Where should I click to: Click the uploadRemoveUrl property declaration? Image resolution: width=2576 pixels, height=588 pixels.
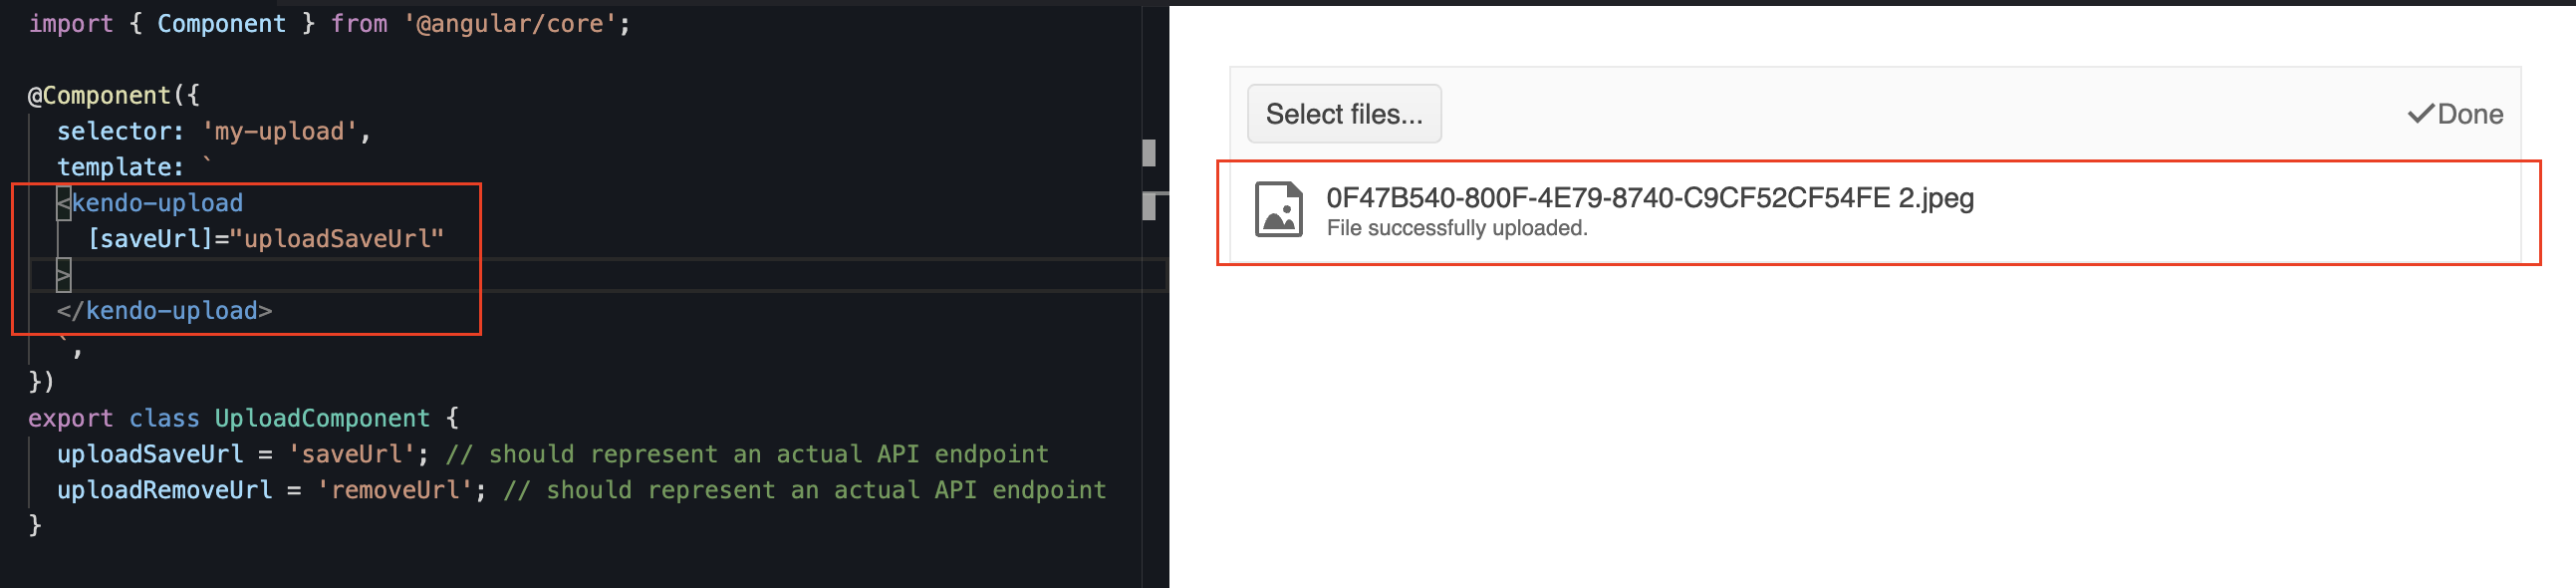pos(164,490)
